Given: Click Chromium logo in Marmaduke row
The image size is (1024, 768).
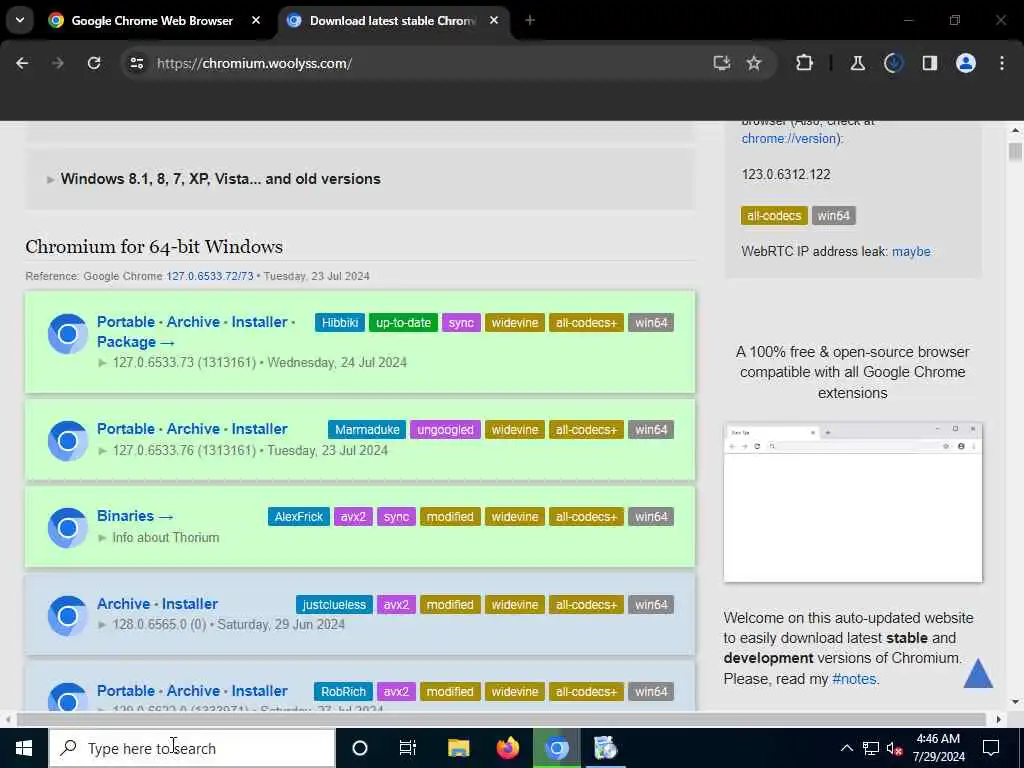Looking at the screenshot, I should [x=67, y=441].
